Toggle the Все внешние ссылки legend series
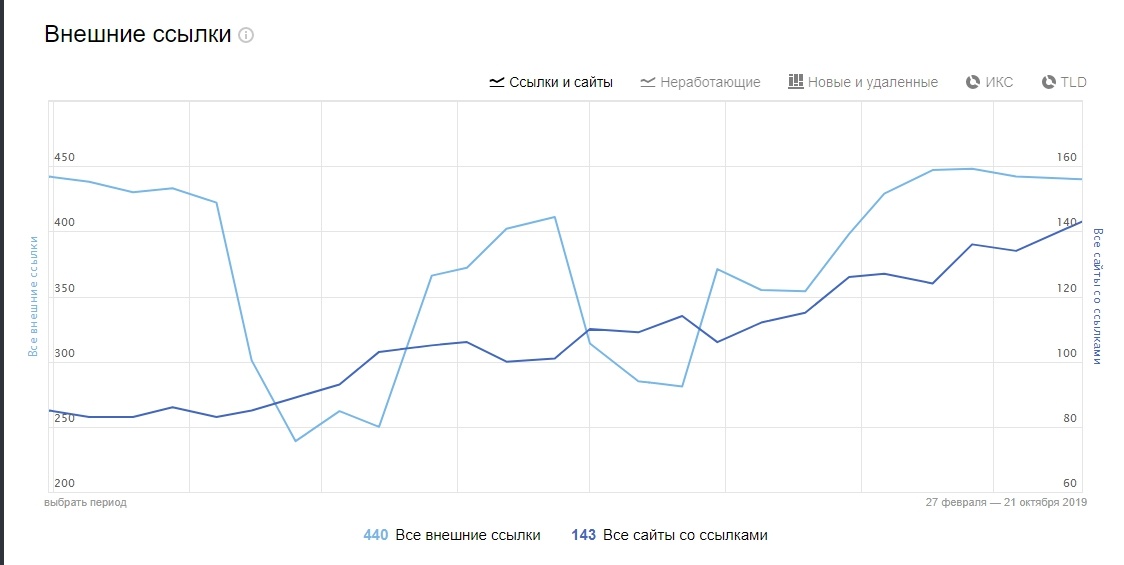Viewport: 1124px width, 565px height. click(468, 535)
